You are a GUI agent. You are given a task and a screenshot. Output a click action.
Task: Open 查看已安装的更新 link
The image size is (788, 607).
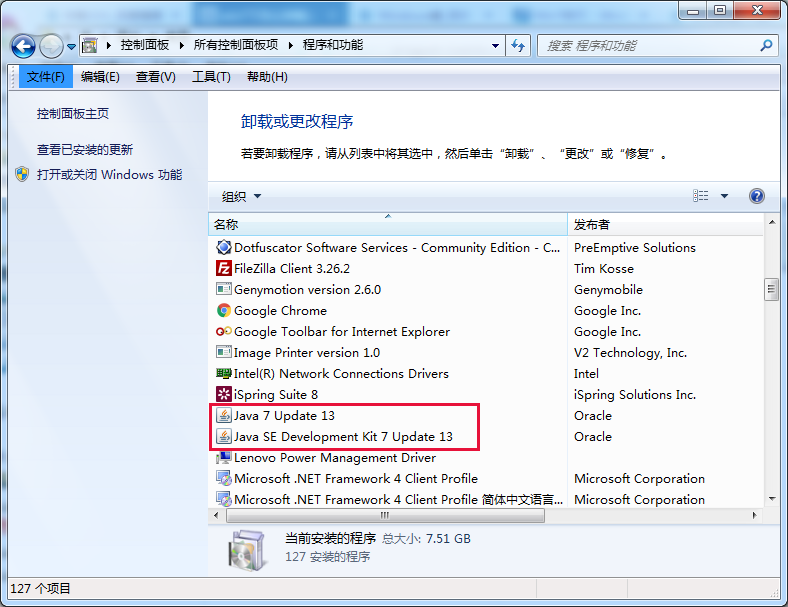84,149
